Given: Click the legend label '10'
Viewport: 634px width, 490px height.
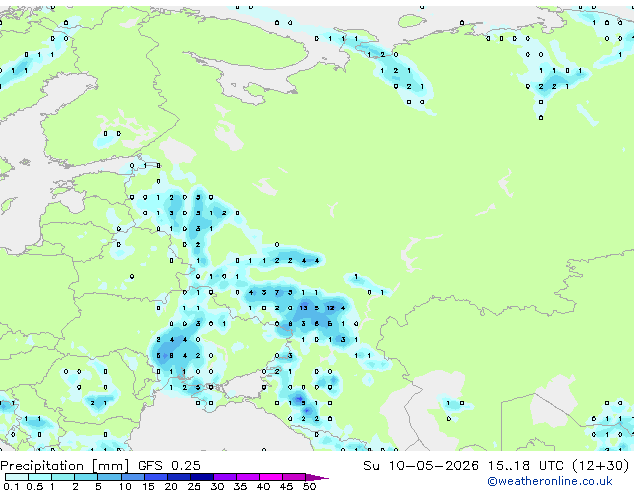Looking at the screenshot, I should pyautogui.click(x=125, y=486).
